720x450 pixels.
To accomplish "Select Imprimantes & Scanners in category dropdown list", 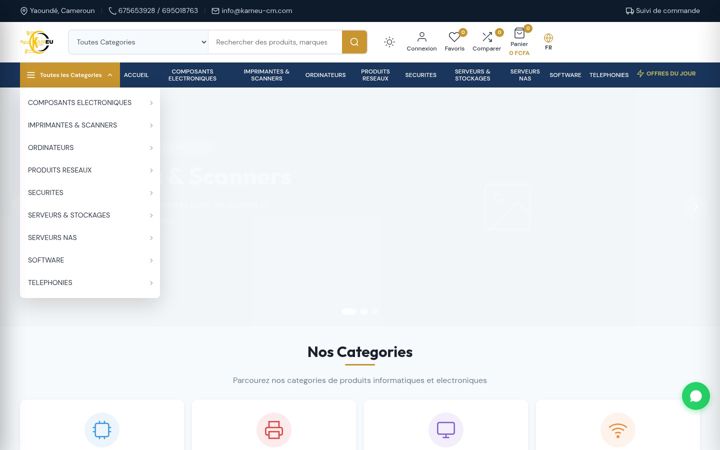I will (90, 125).
